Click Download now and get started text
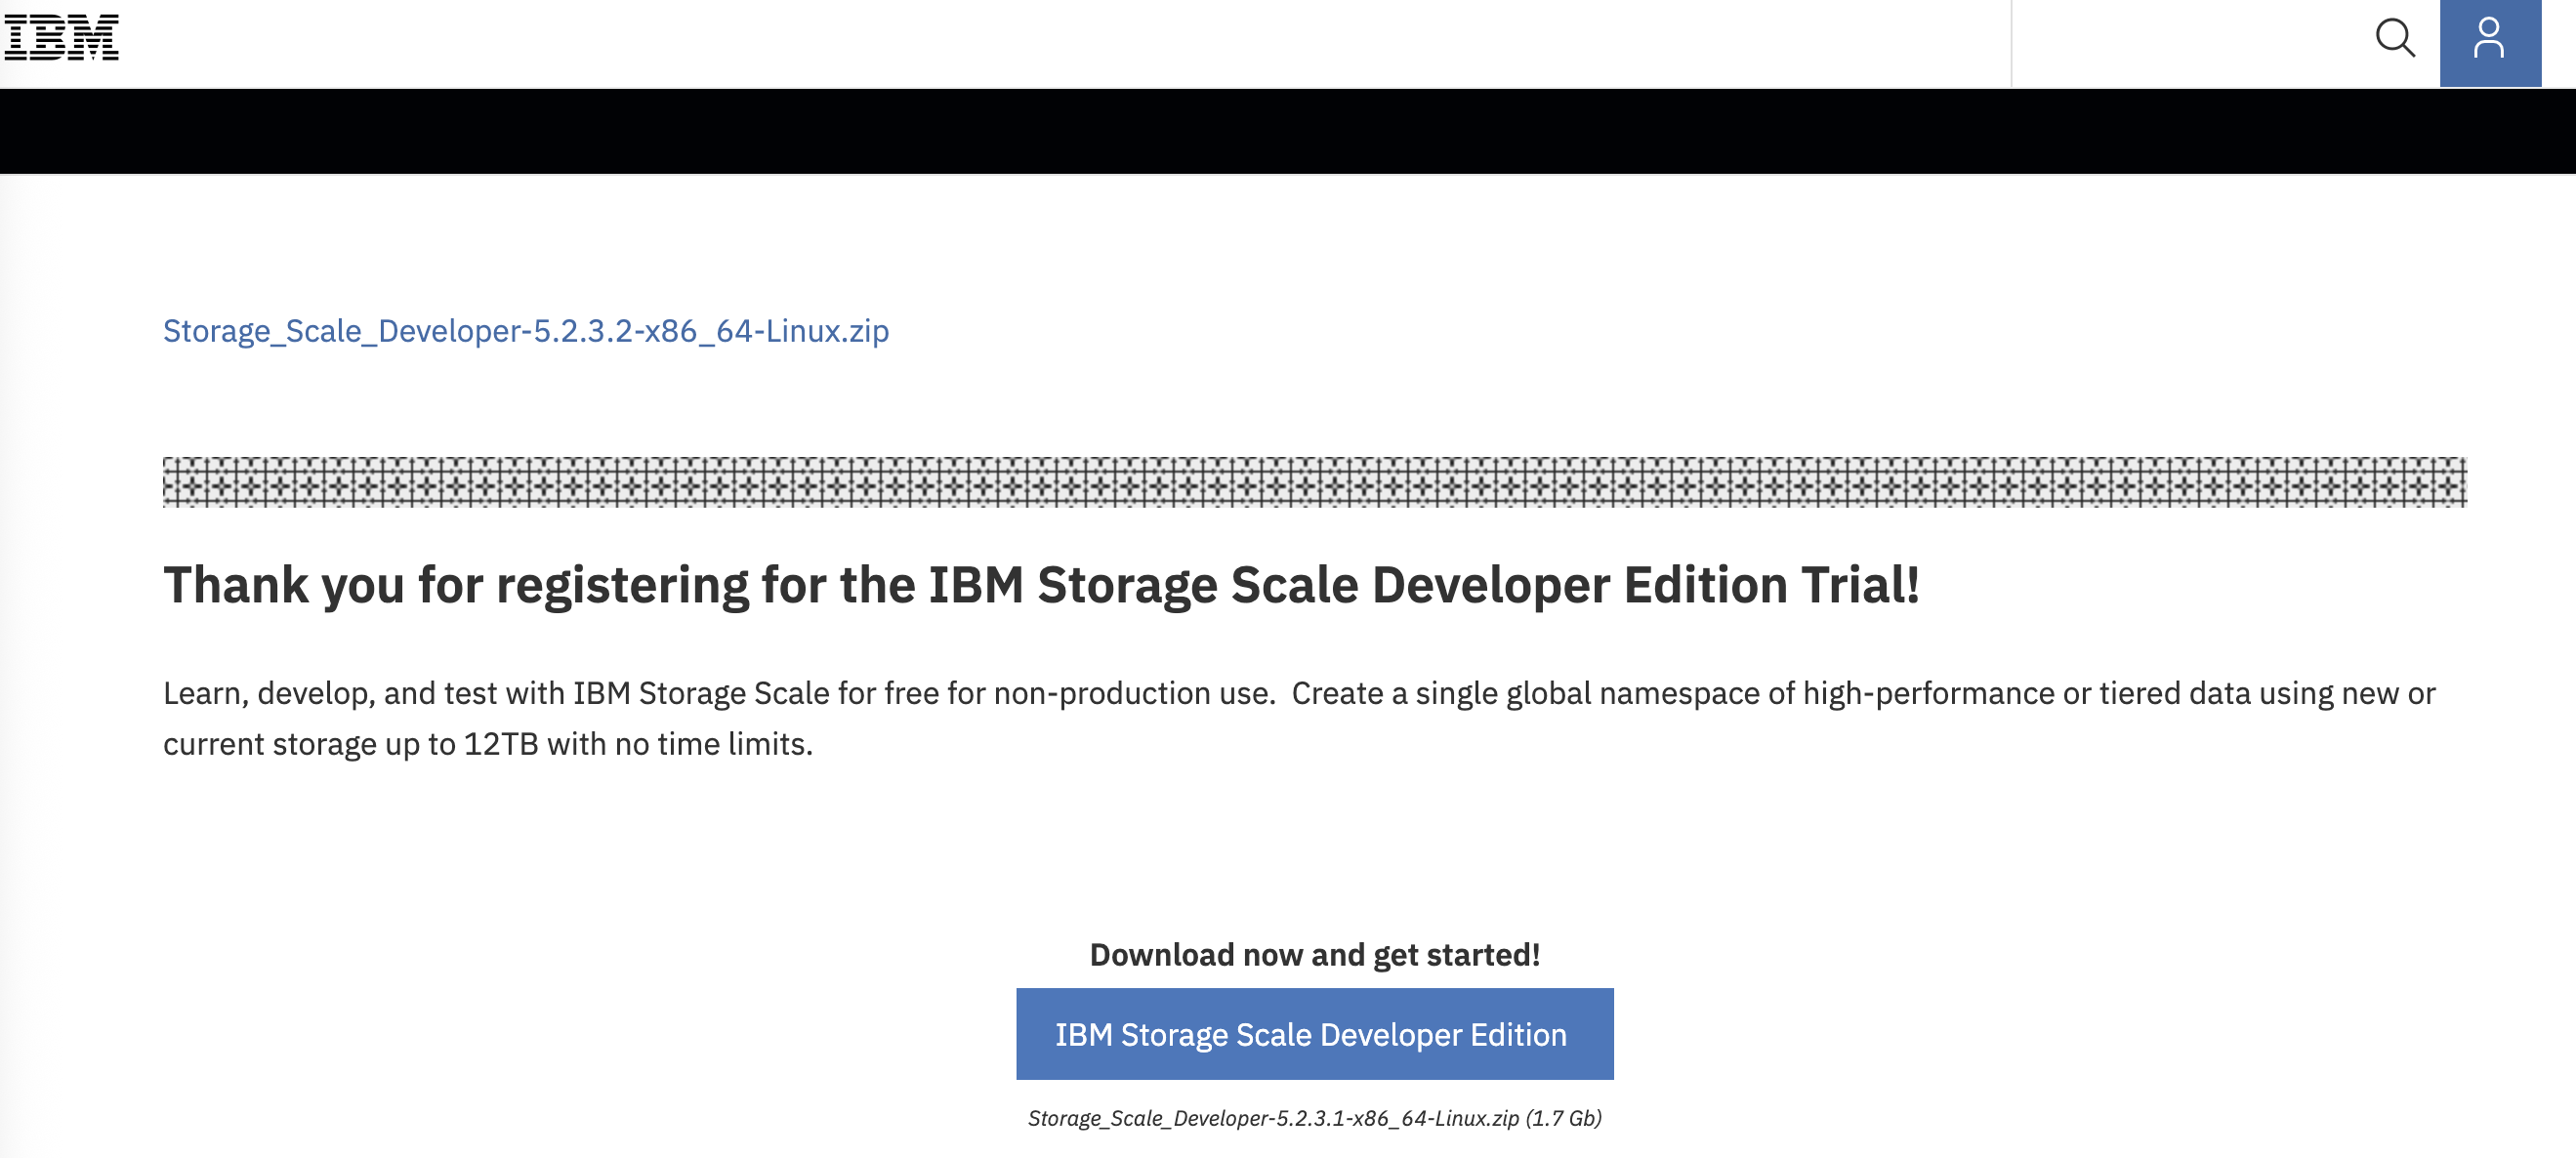The image size is (2576, 1158). pos(1314,955)
